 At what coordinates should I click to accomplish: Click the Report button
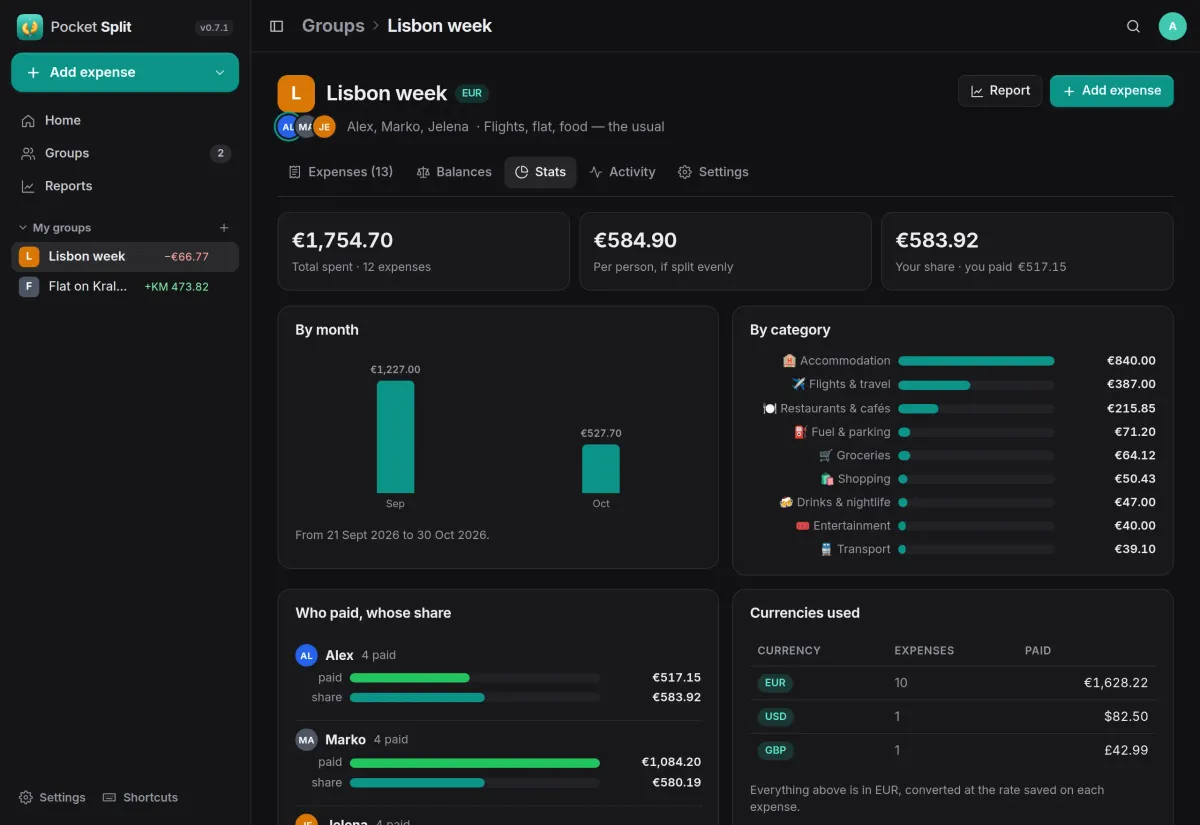click(x=1000, y=91)
